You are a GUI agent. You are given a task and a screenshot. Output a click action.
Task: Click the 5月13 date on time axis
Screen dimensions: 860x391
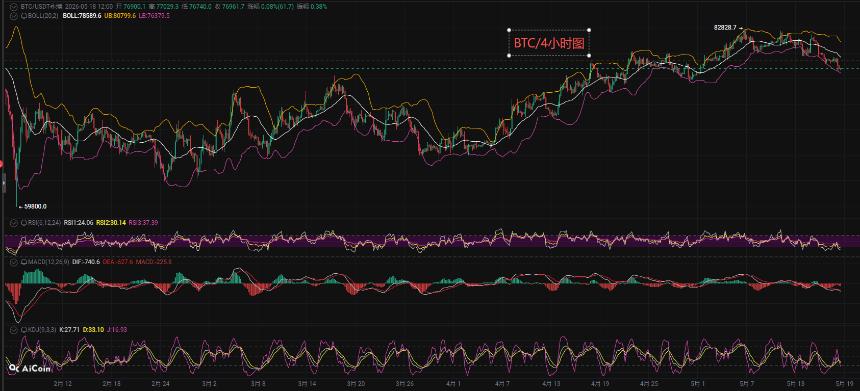click(795, 385)
